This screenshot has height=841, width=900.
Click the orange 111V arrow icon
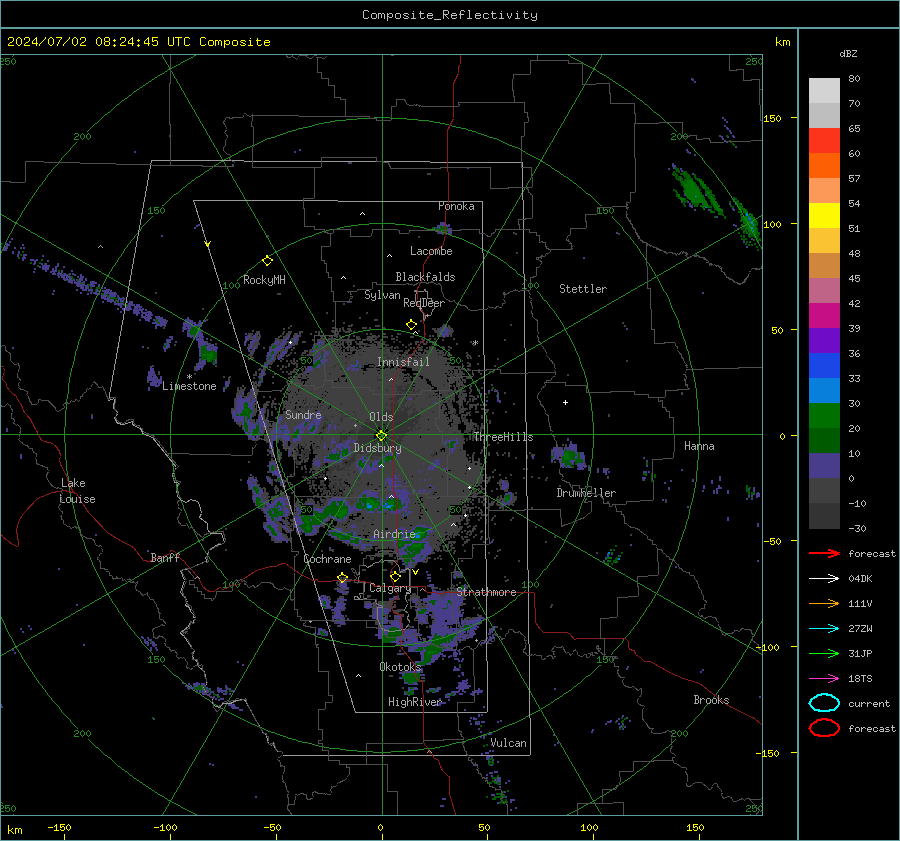(x=824, y=603)
